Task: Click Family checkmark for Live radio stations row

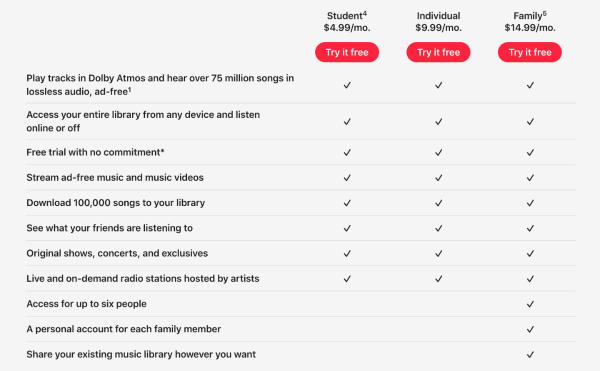Action: pyautogui.click(x=530, y=279)
